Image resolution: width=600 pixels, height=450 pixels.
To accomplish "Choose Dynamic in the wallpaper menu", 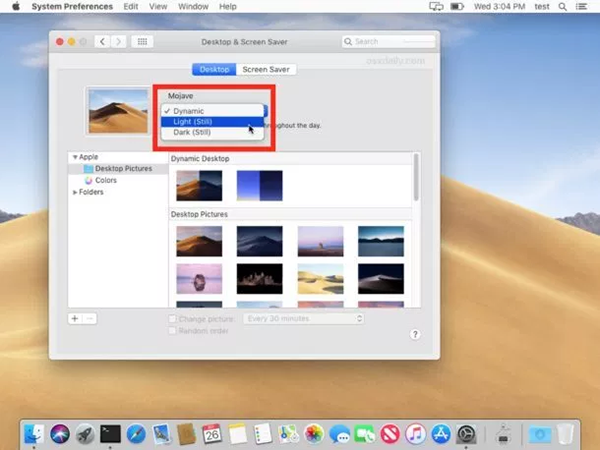I will pos(212,111).
